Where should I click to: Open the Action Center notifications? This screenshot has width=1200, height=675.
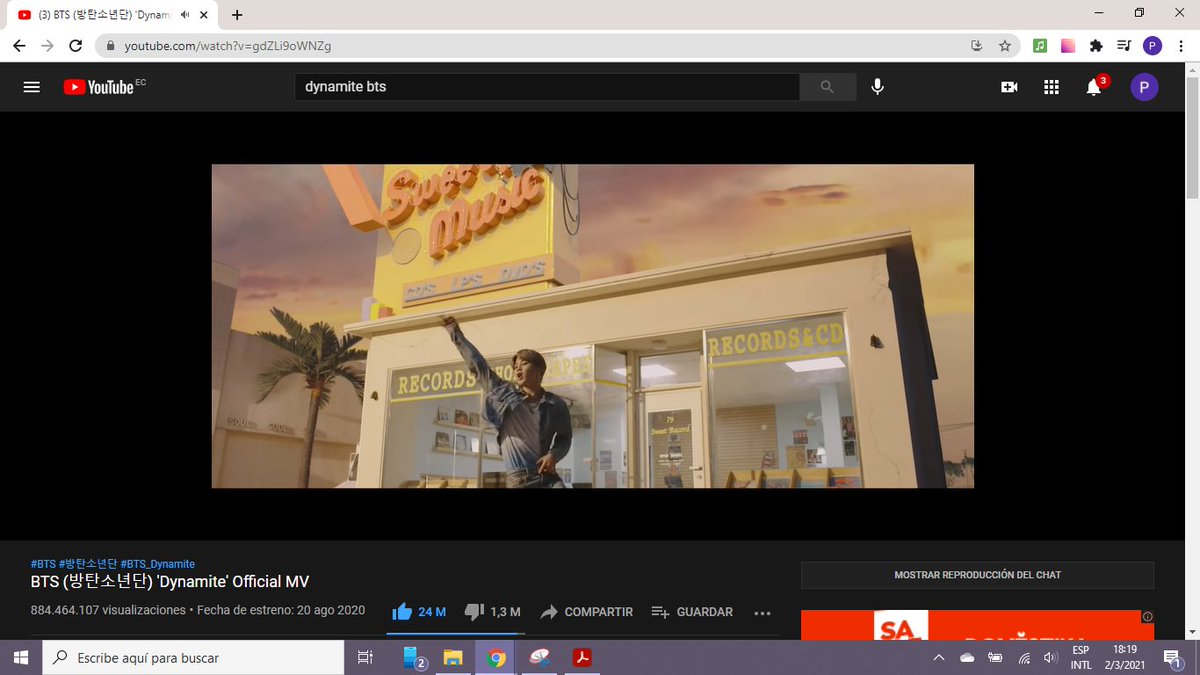point(1171,658)
